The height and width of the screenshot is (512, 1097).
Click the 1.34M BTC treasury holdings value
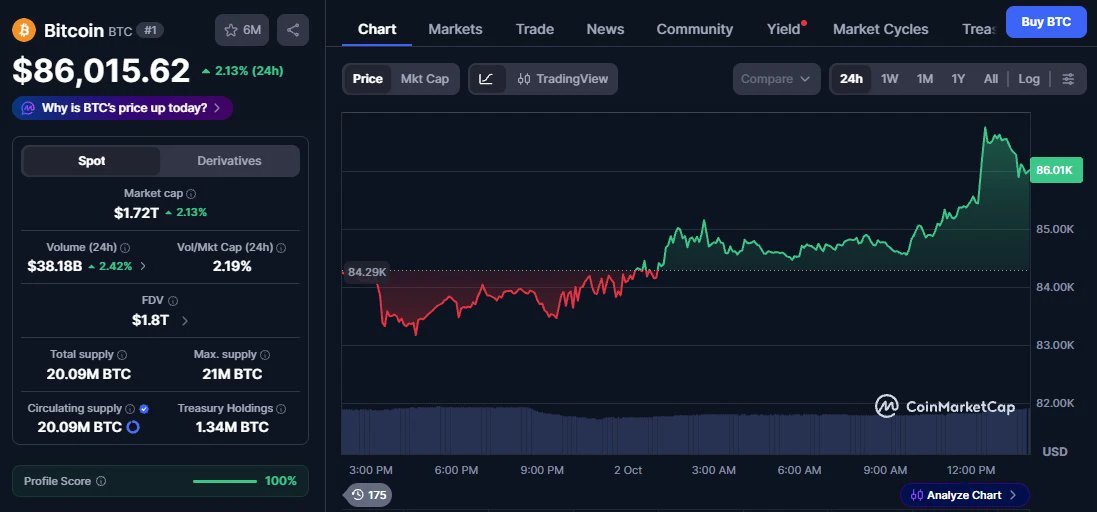232,427
